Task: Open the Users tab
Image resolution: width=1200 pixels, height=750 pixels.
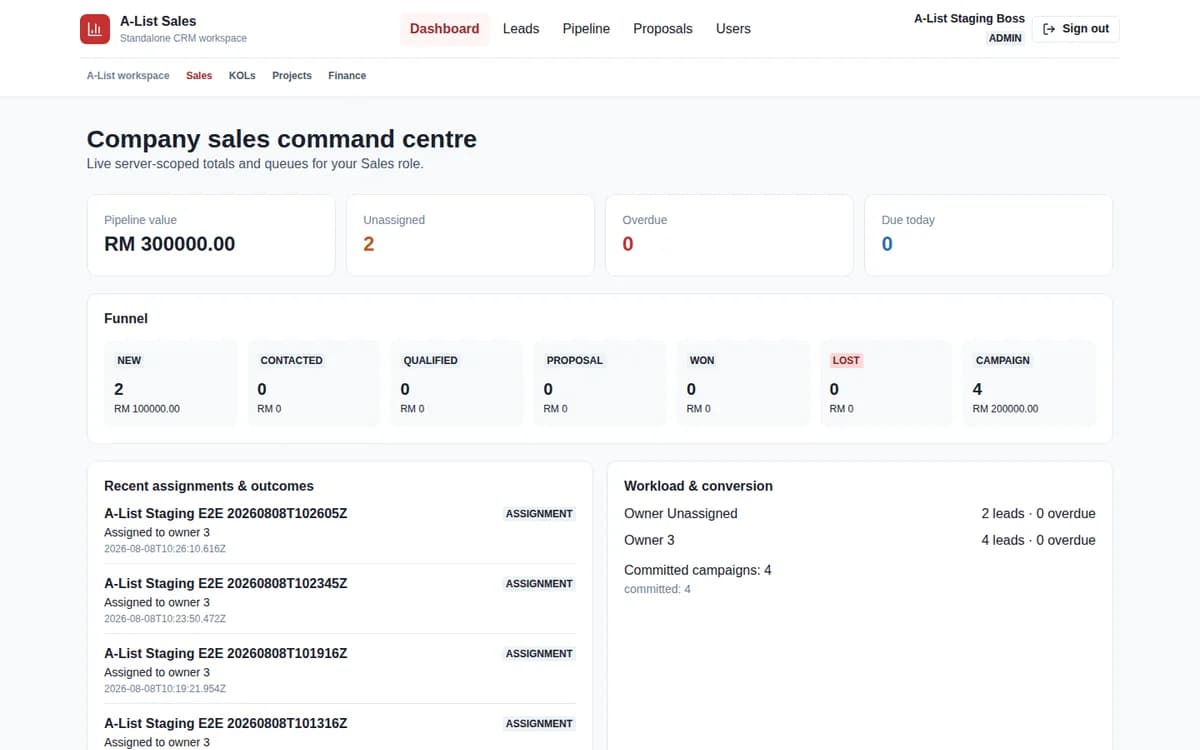Action: 733,29
